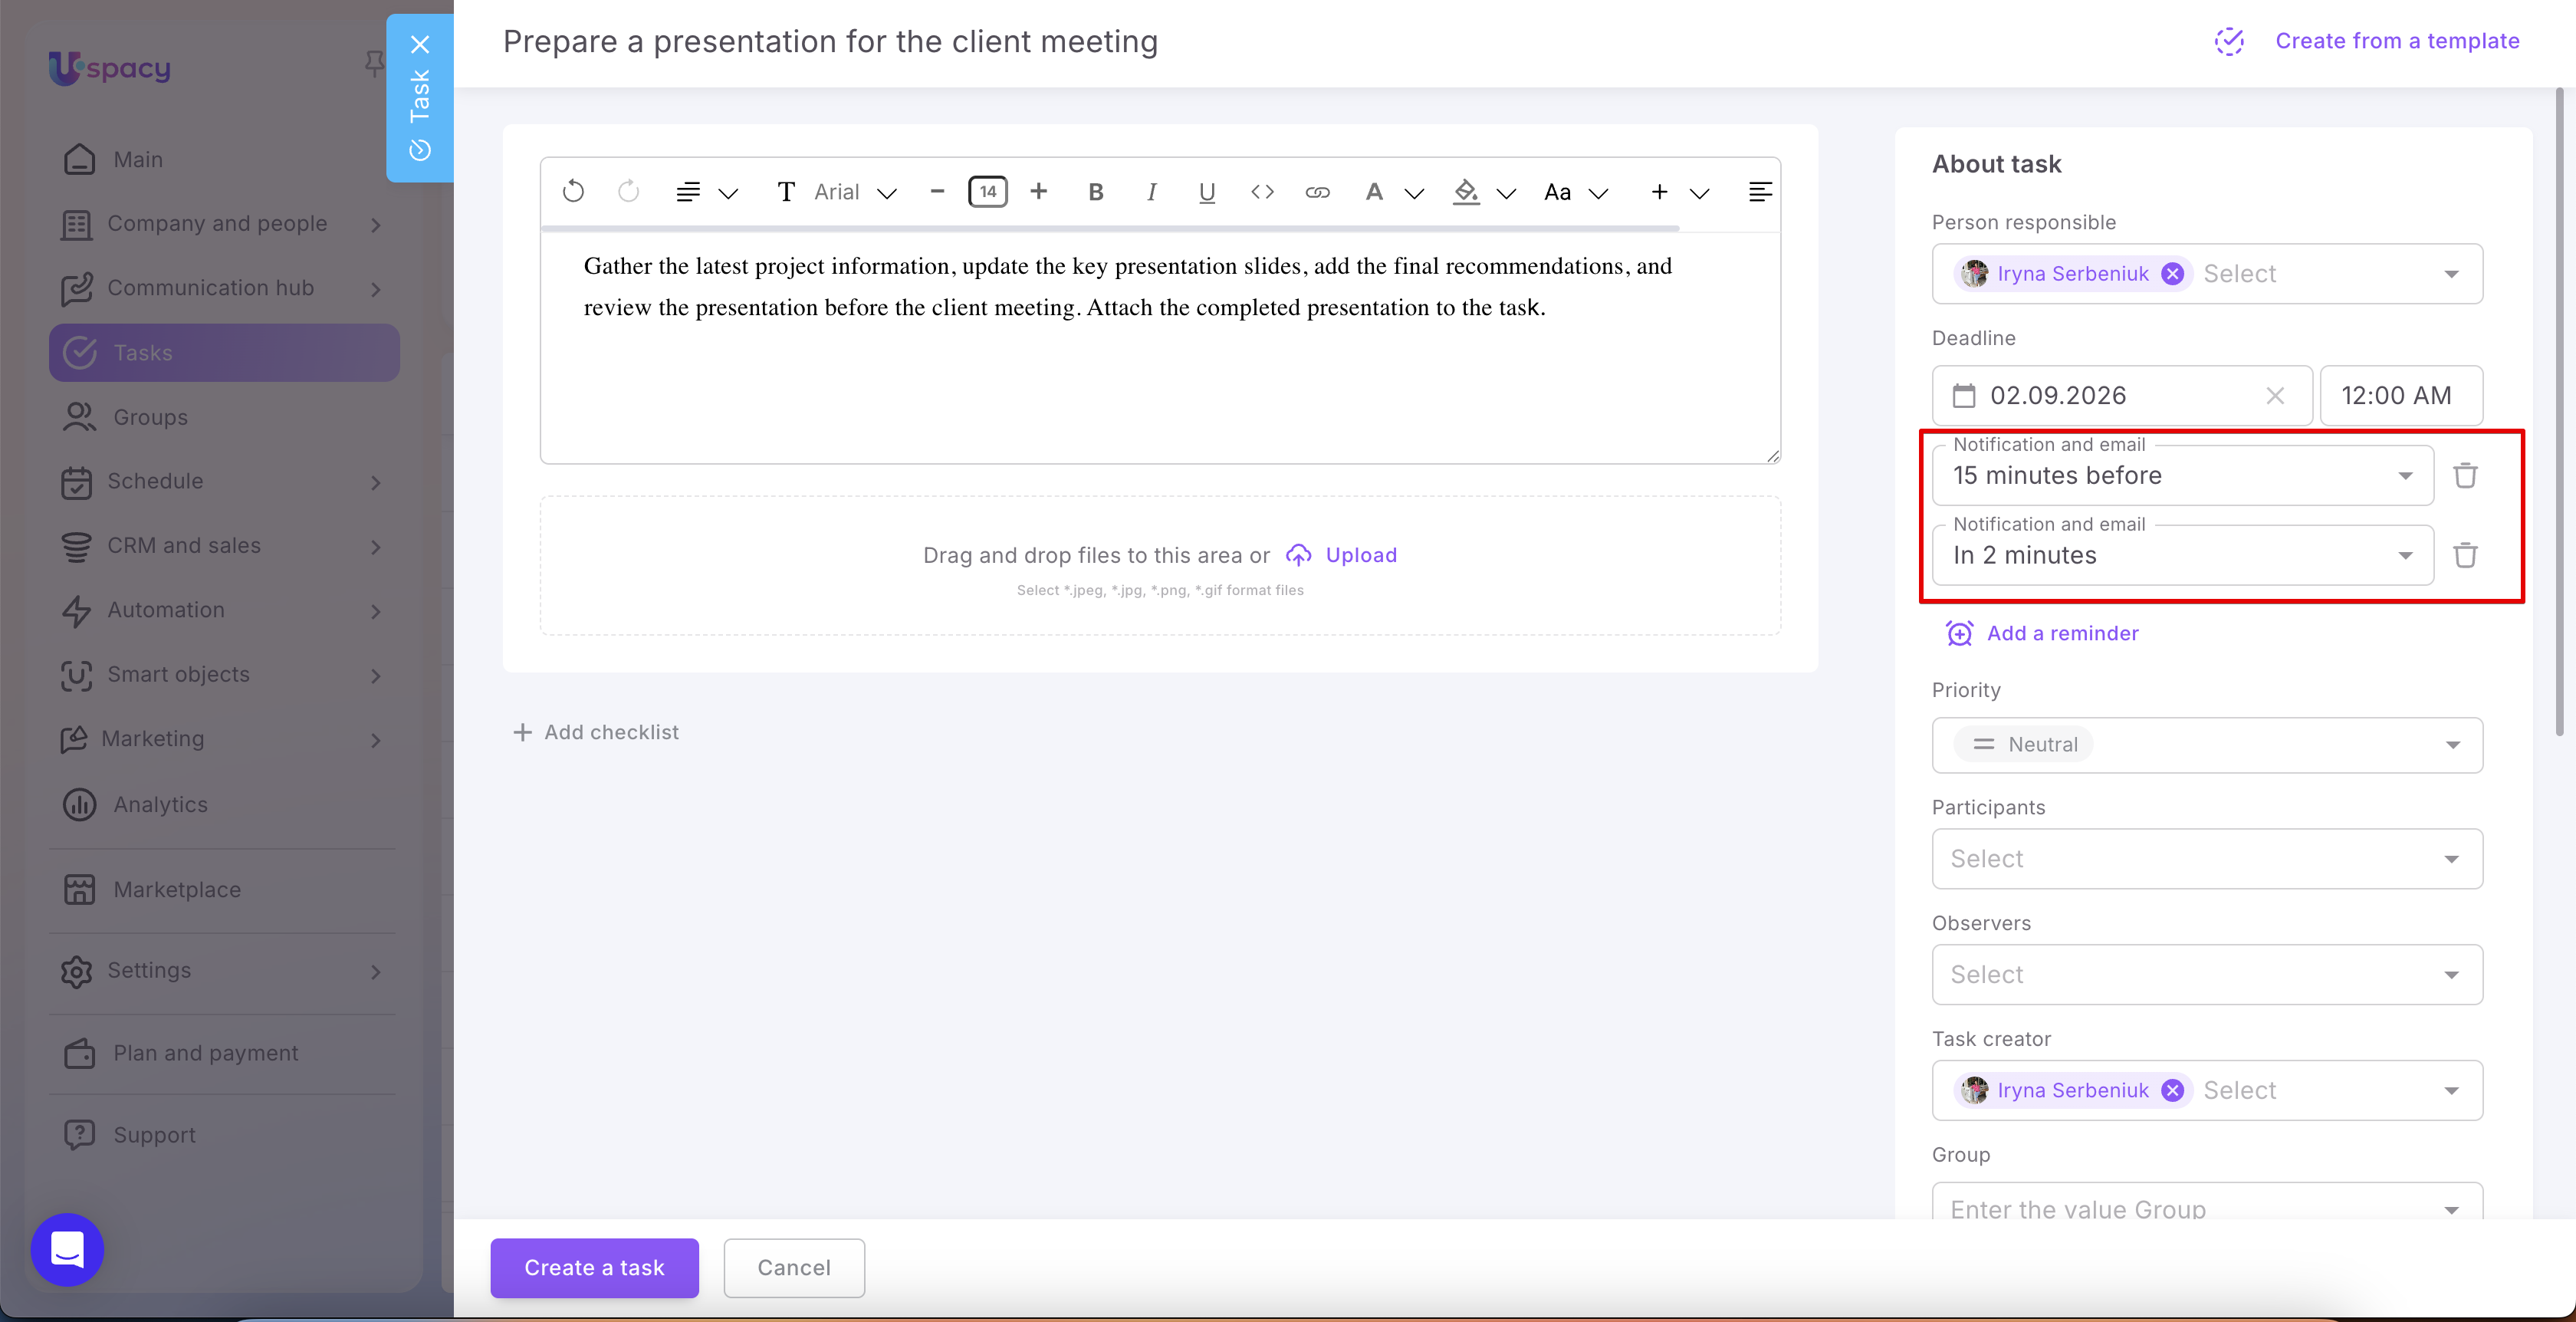
Task: Toggle underline text formatting
Action: (x=1207, y=192)
